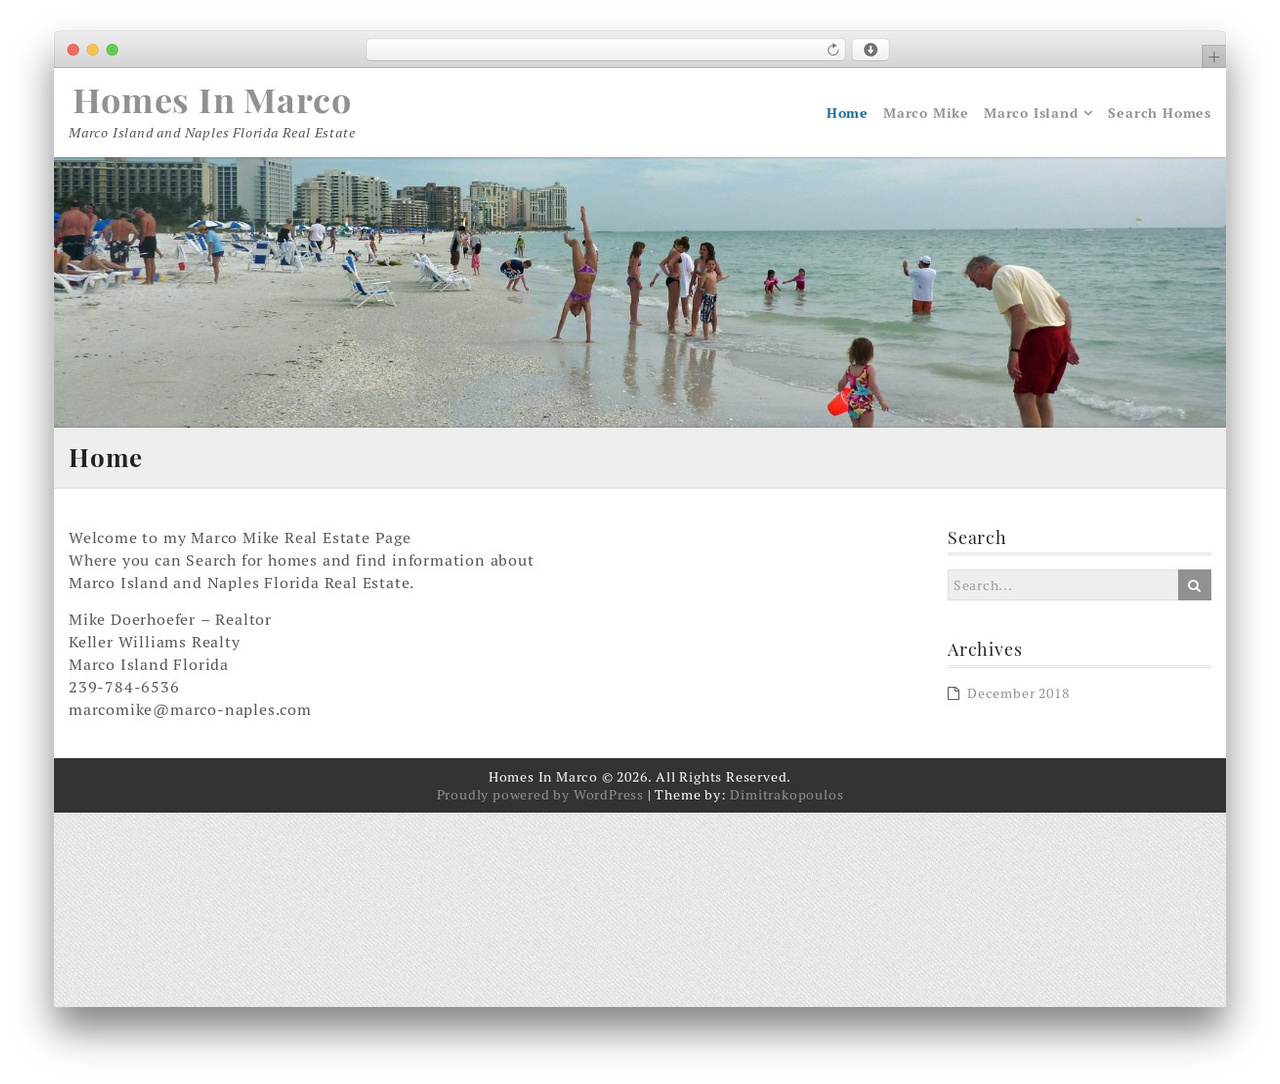Click the Homes In Marco site title
The image size is (1280, 1084).
click(212, 100)
